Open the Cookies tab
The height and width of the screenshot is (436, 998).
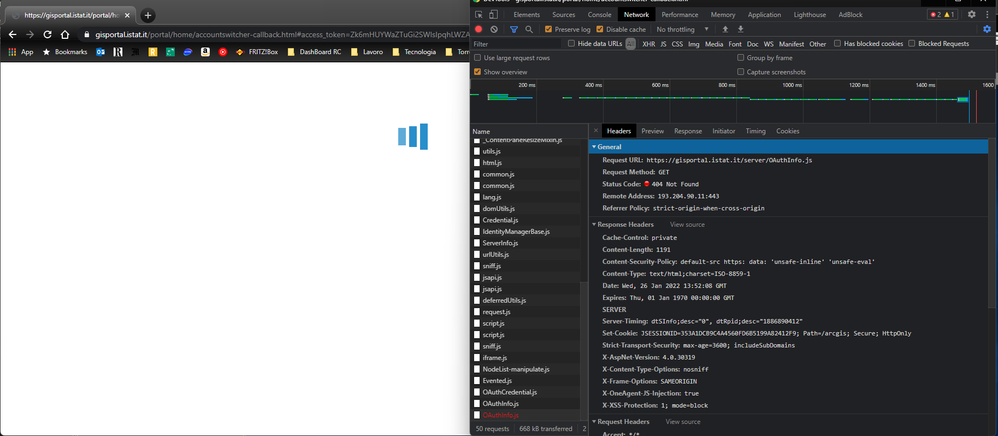coord(787,130)
